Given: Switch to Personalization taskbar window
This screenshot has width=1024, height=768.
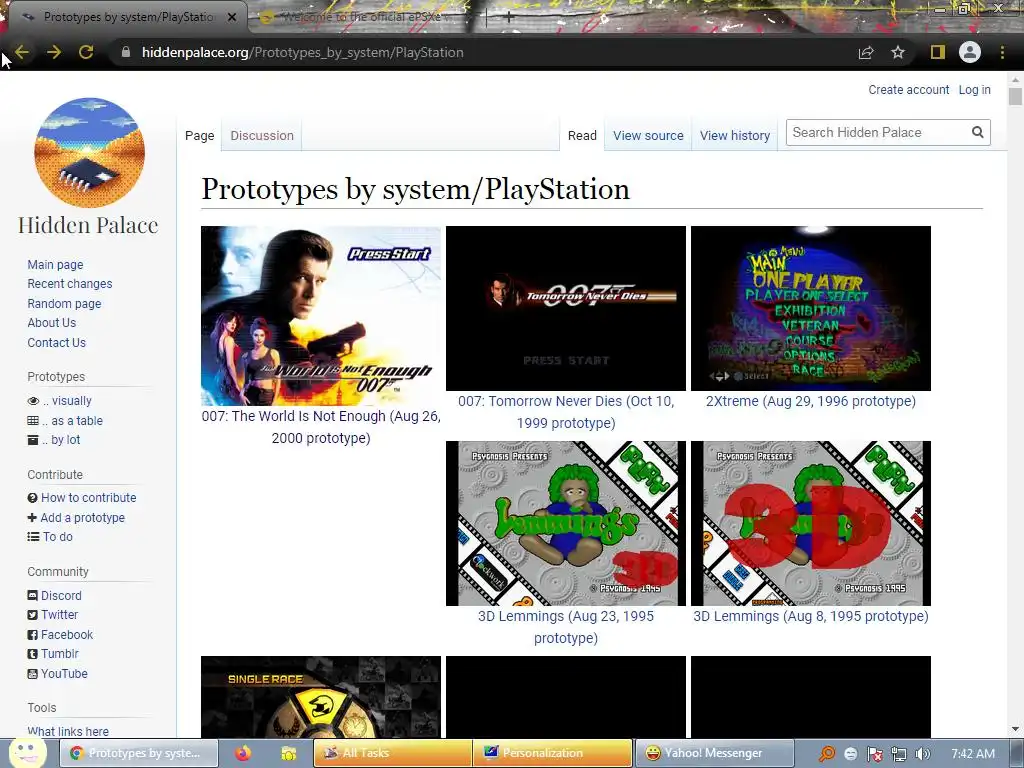Looking at the screenshot, I should click(553, 753).
